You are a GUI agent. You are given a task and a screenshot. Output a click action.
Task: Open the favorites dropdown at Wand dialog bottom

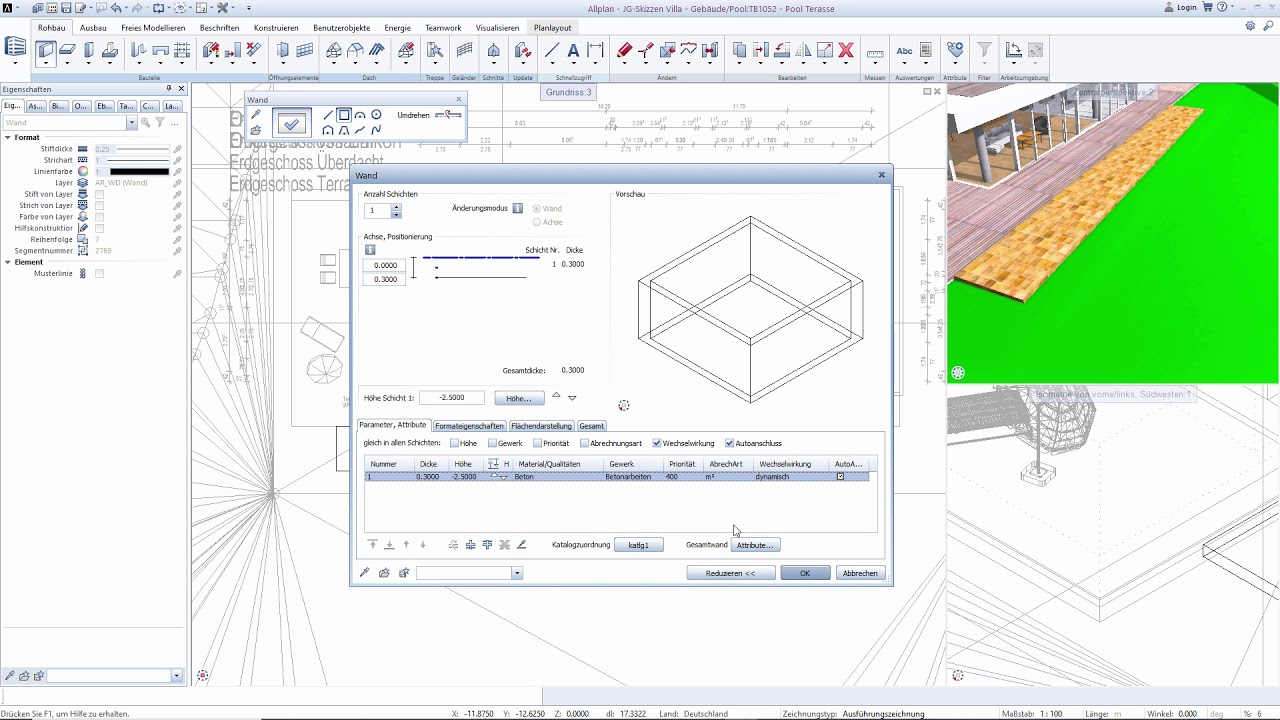coord(517,573)
